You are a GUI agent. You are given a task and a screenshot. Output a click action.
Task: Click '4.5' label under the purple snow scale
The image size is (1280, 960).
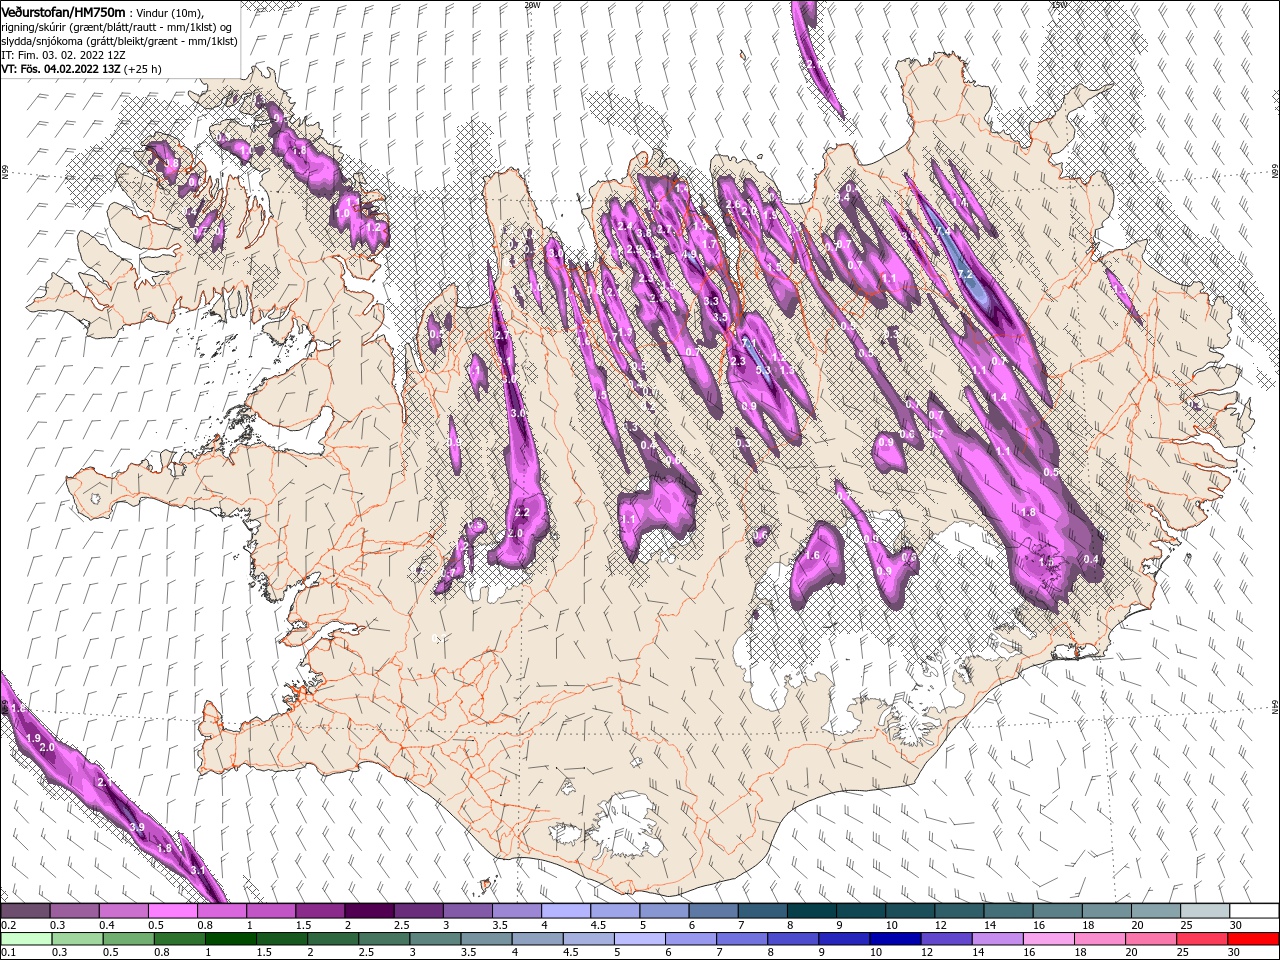pos(598,925)
